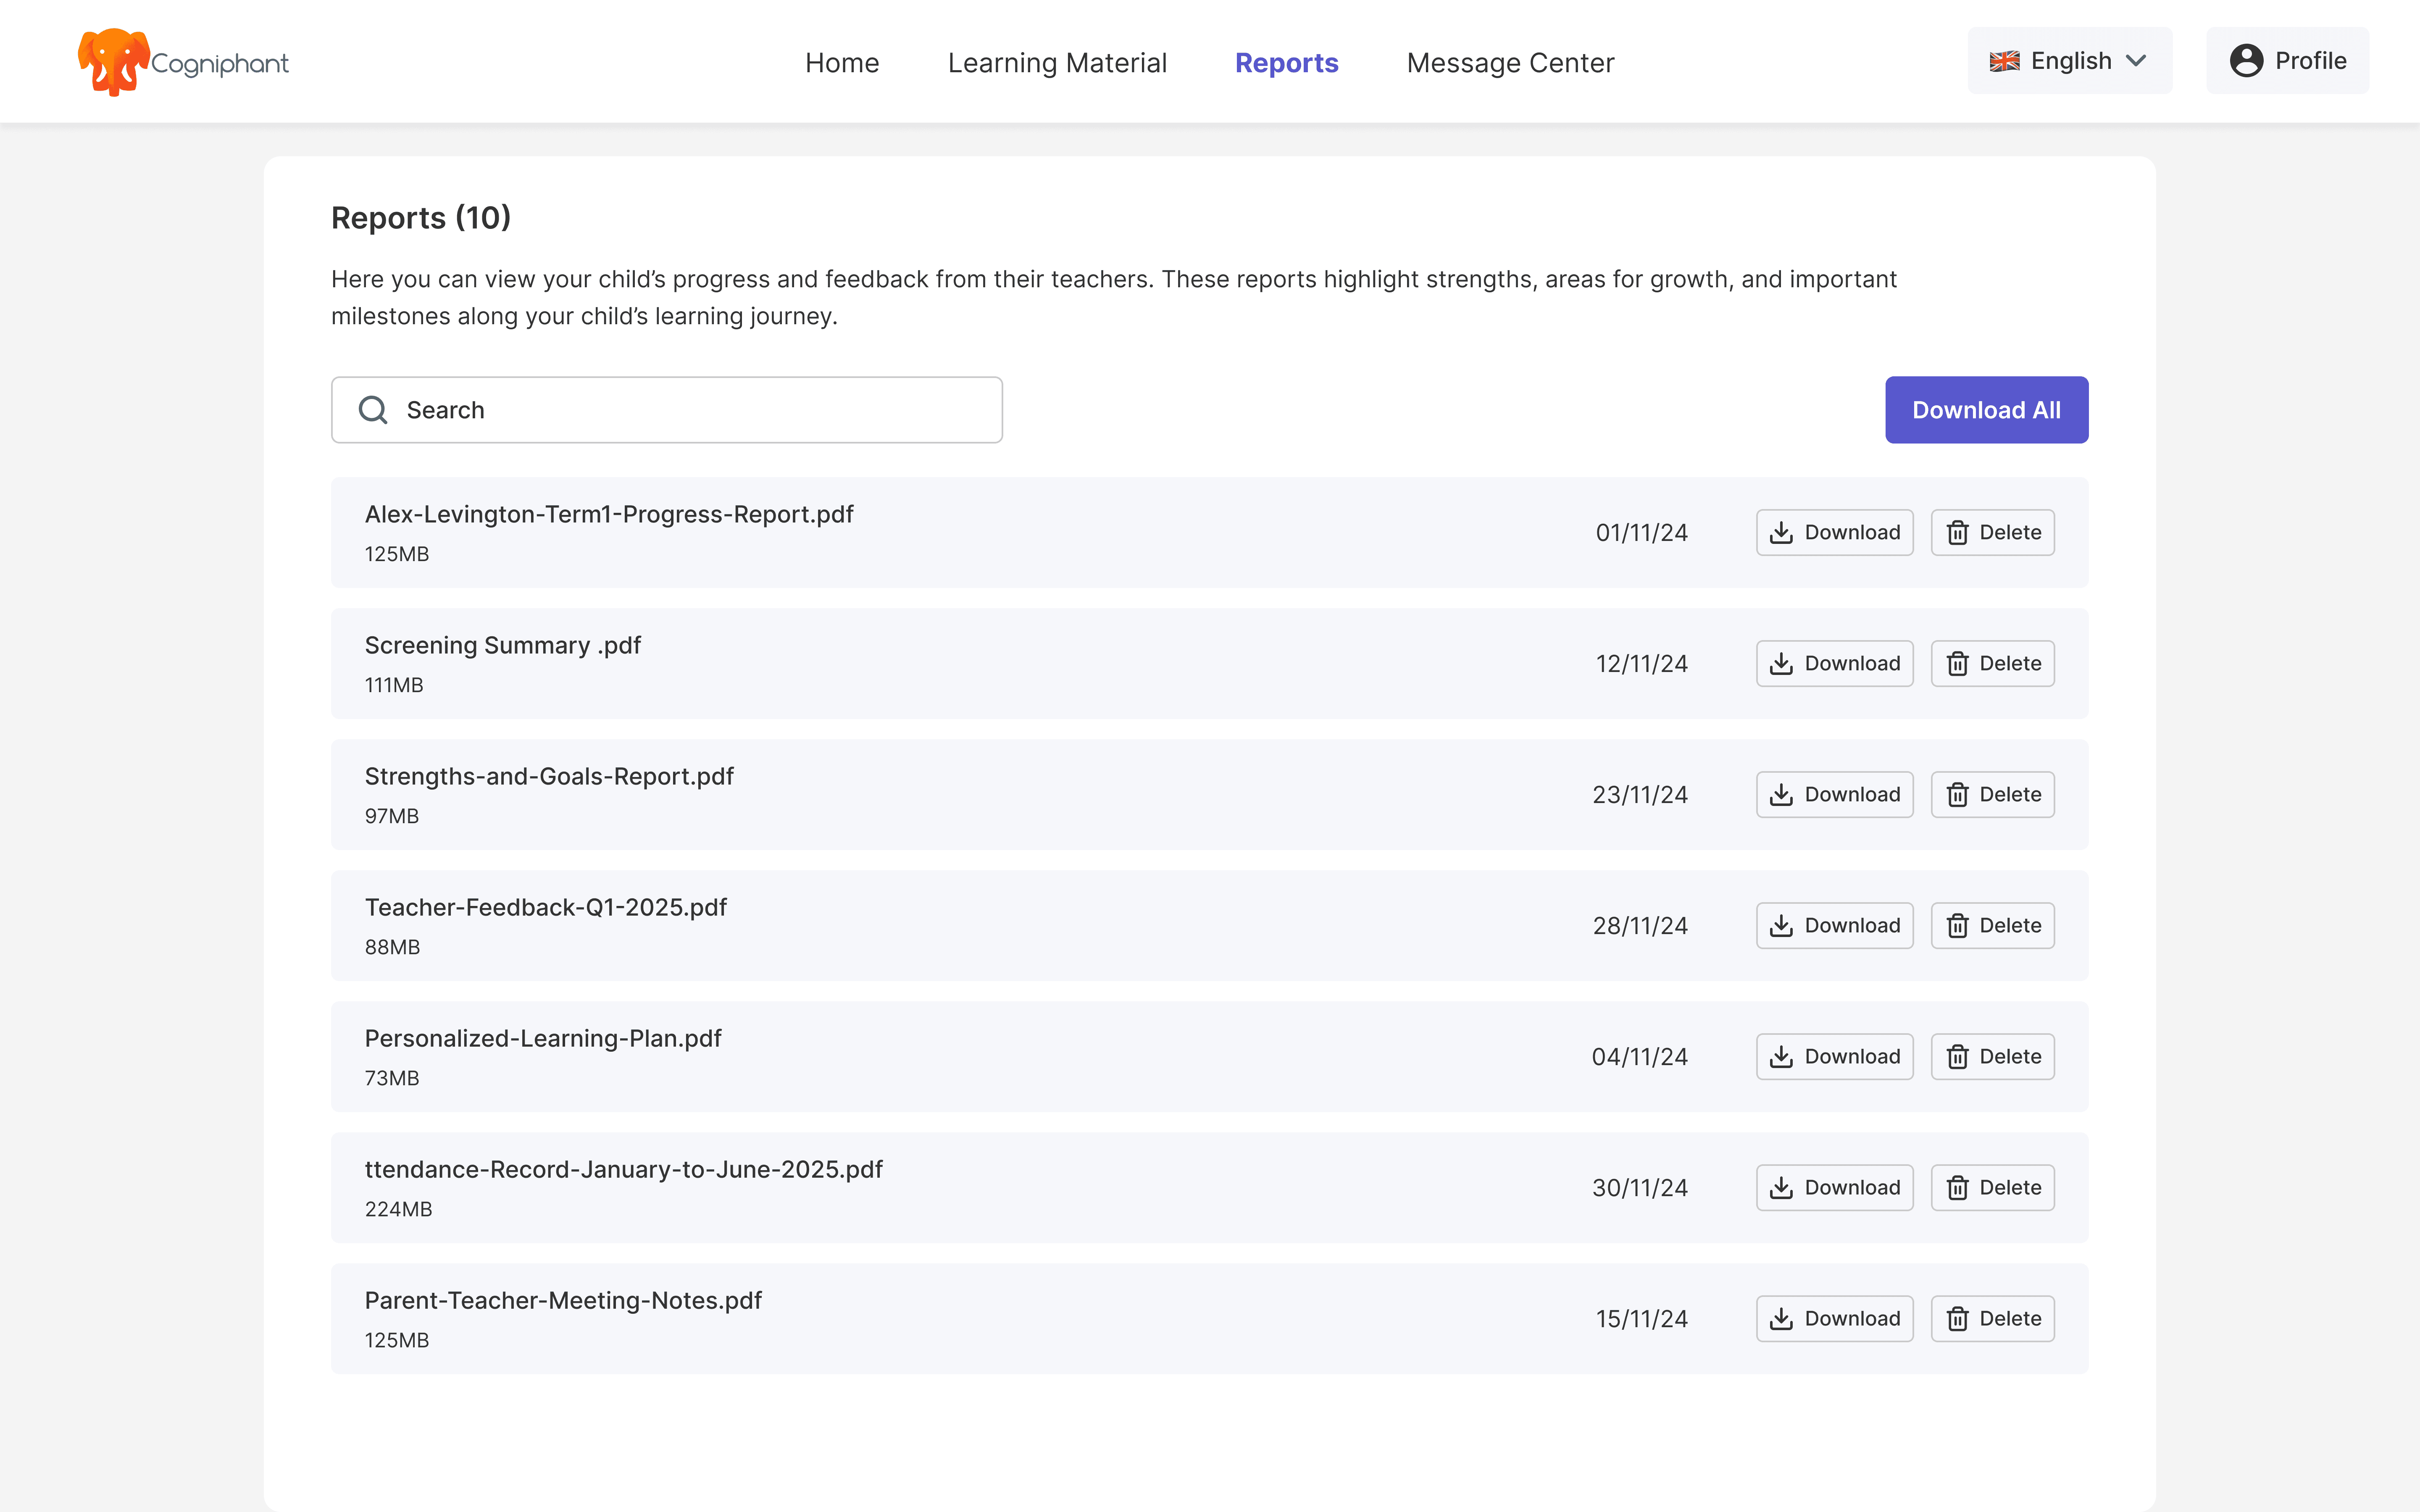Focus the Search input field
This screenshot has height=1512, width=2420.
[x=690, y=410]
